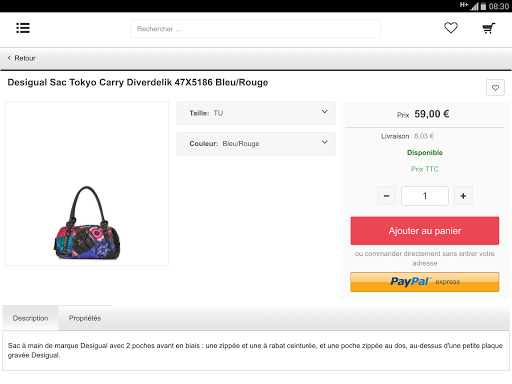
Task: Go back using the Retour arrow
Action: coord(9,58)
